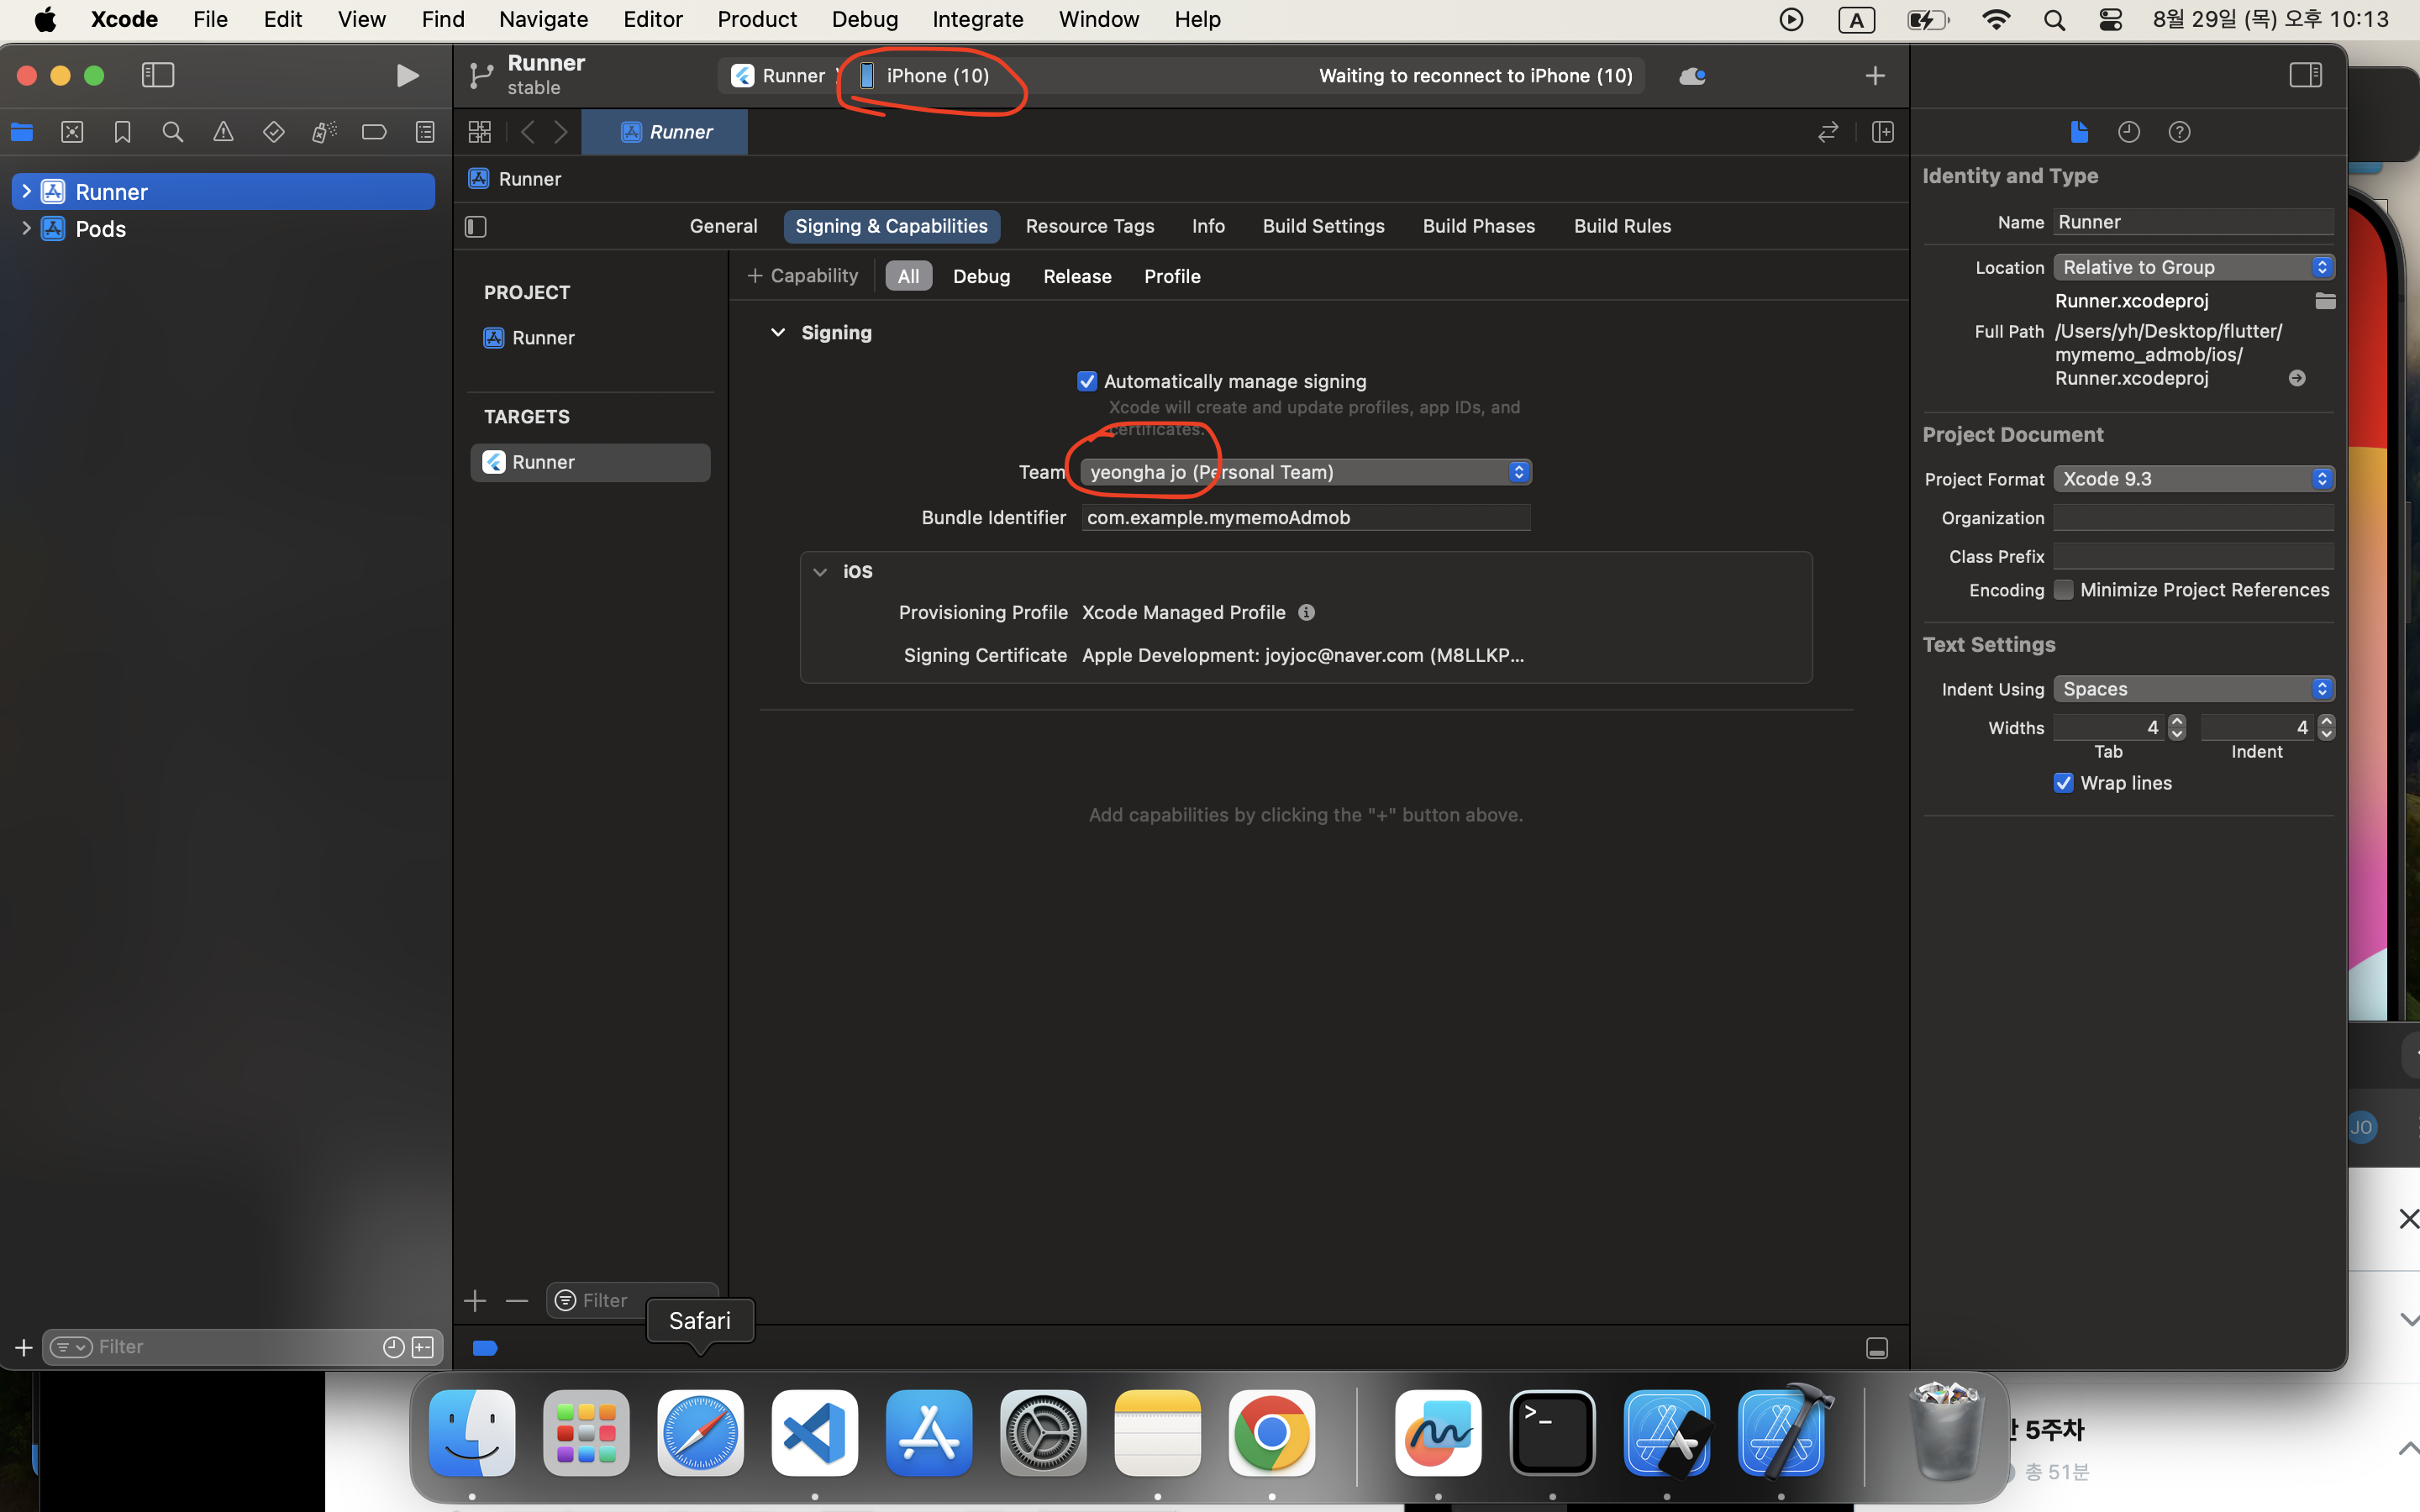
Task: Open the Debug navigator
Action: (324, 132)
